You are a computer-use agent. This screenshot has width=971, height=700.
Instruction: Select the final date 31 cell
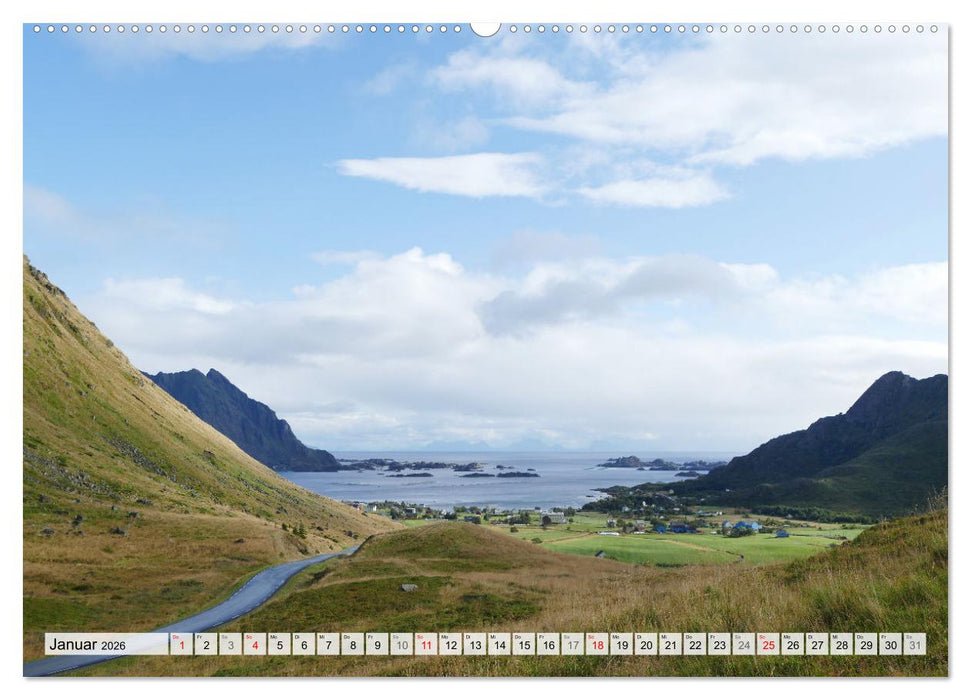click(x=914, y=644)
